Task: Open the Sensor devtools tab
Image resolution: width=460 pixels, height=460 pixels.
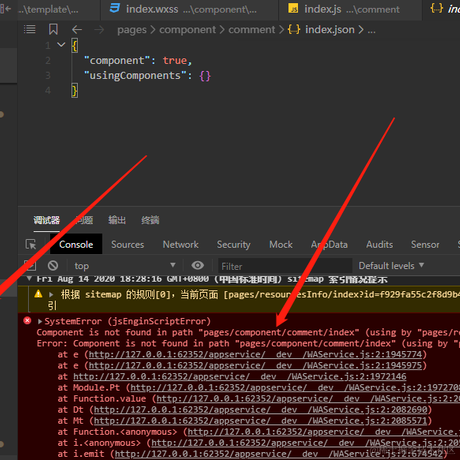Action: coord(425,244)
